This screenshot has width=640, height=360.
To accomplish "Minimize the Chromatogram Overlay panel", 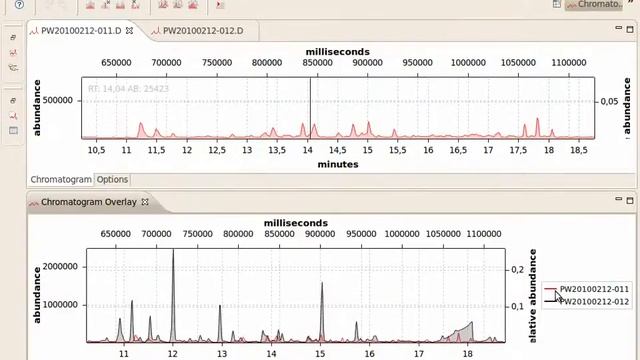I will coord(618,199).
